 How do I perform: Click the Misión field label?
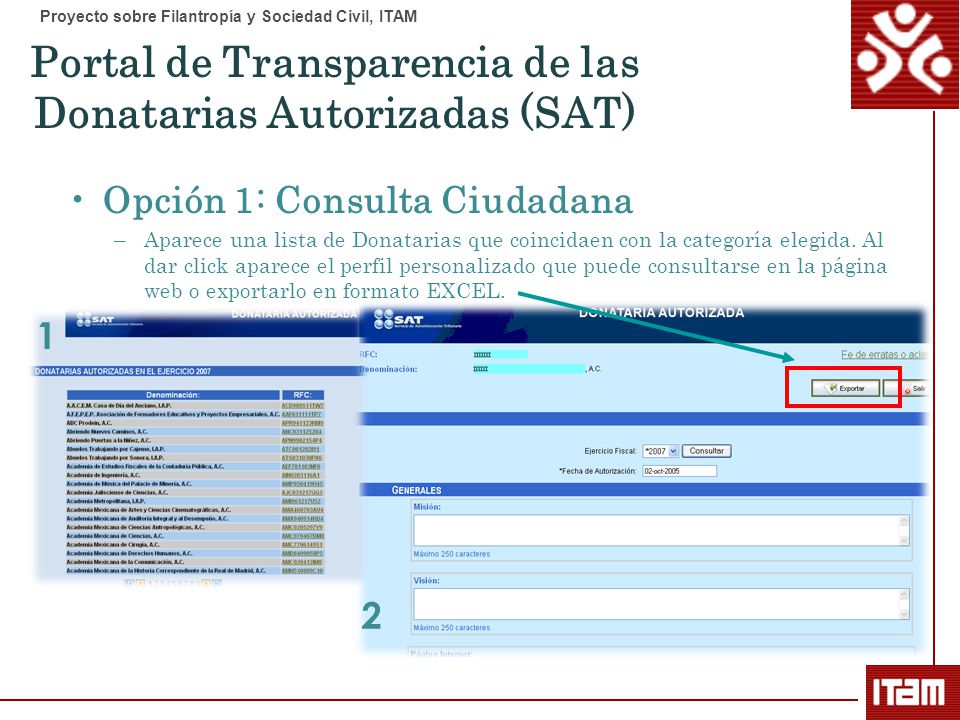(427, 507)
